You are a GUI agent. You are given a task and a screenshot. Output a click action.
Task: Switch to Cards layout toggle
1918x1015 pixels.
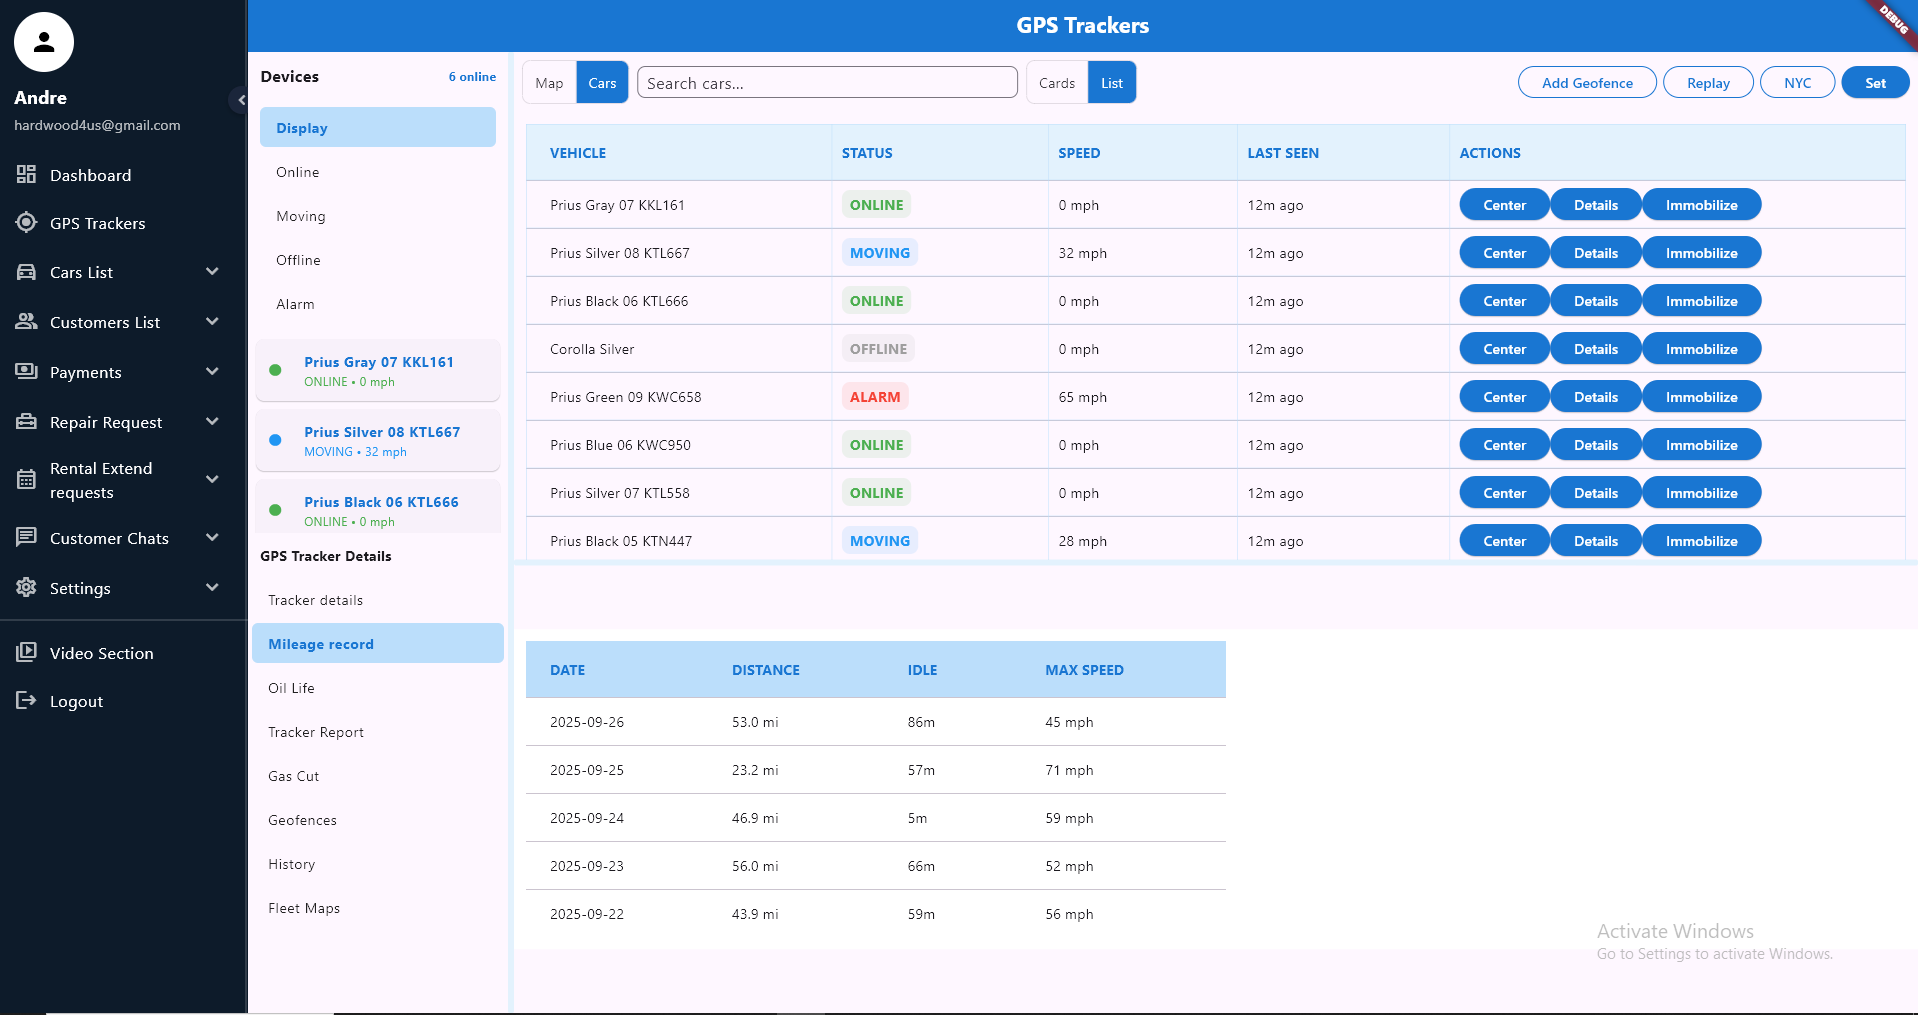click(1056, 83)
